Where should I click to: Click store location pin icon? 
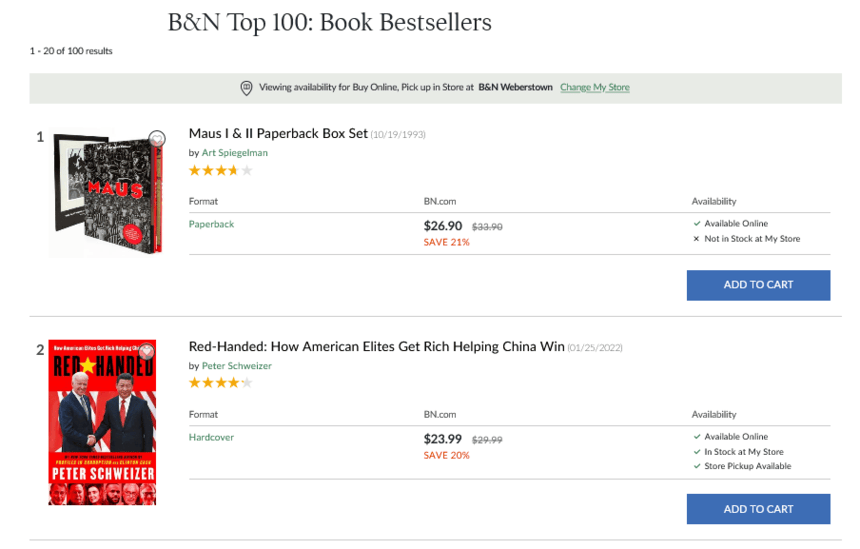coord(247,88)
